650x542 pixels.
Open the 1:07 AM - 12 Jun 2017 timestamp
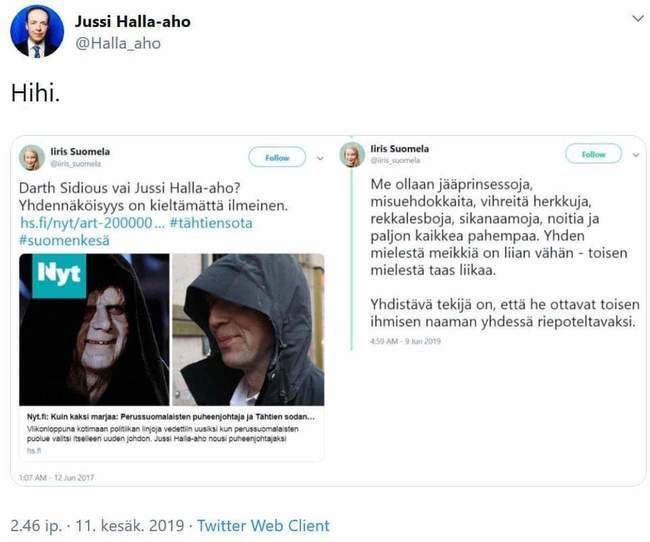pyautogui.click(x=57, y=477)
